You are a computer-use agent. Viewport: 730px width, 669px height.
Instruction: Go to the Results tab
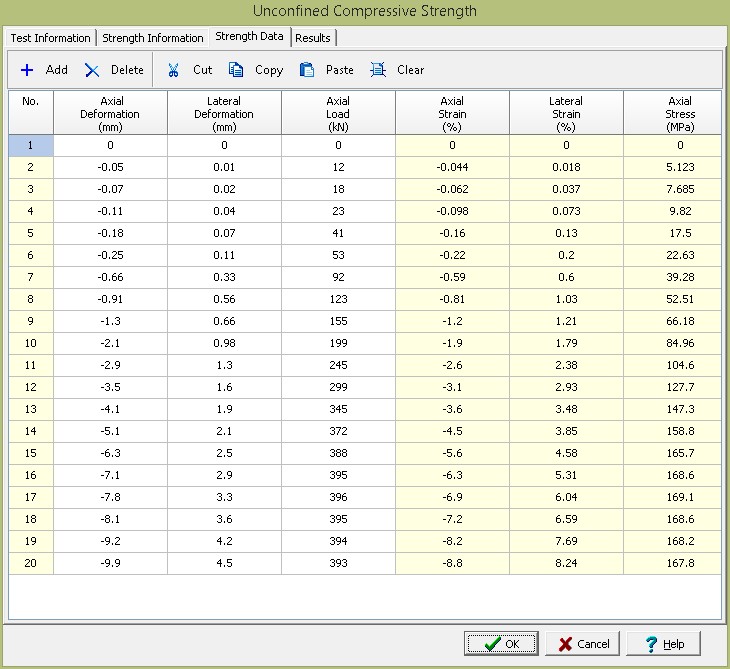(x=312, y=38)
